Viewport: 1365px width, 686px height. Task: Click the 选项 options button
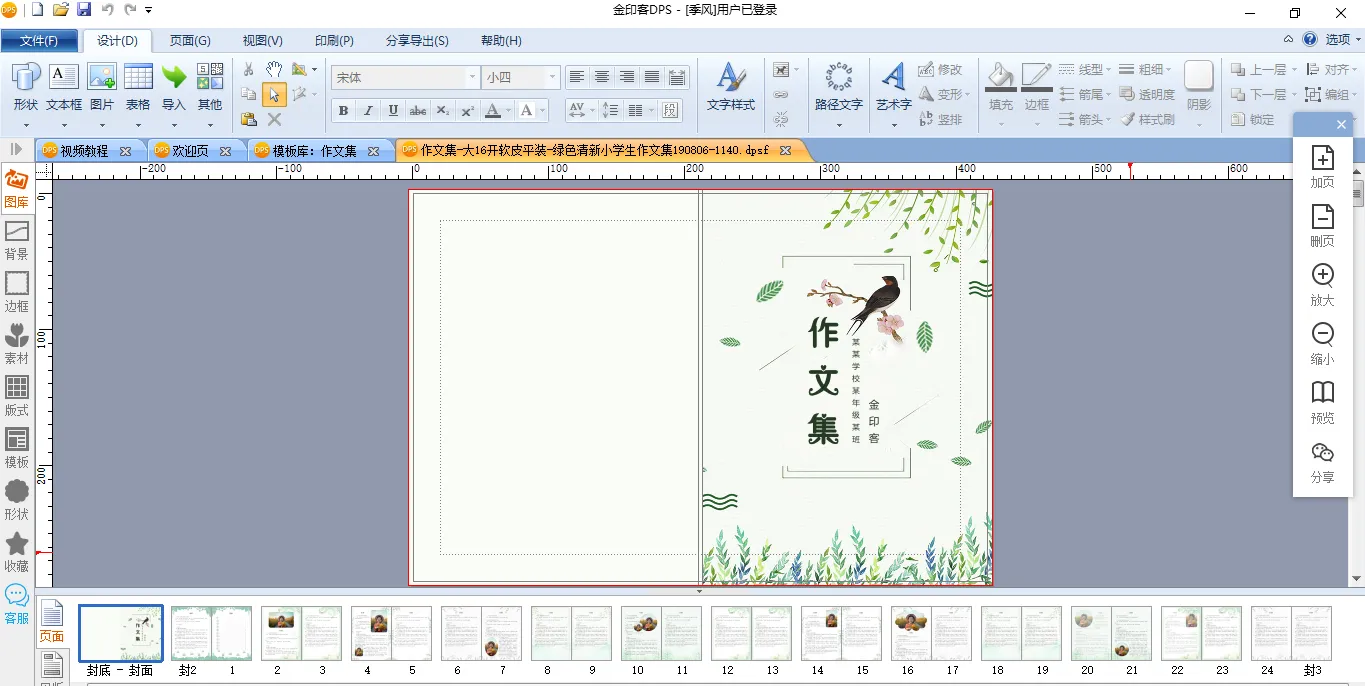pyautogui.click(x=1338, y=40)
